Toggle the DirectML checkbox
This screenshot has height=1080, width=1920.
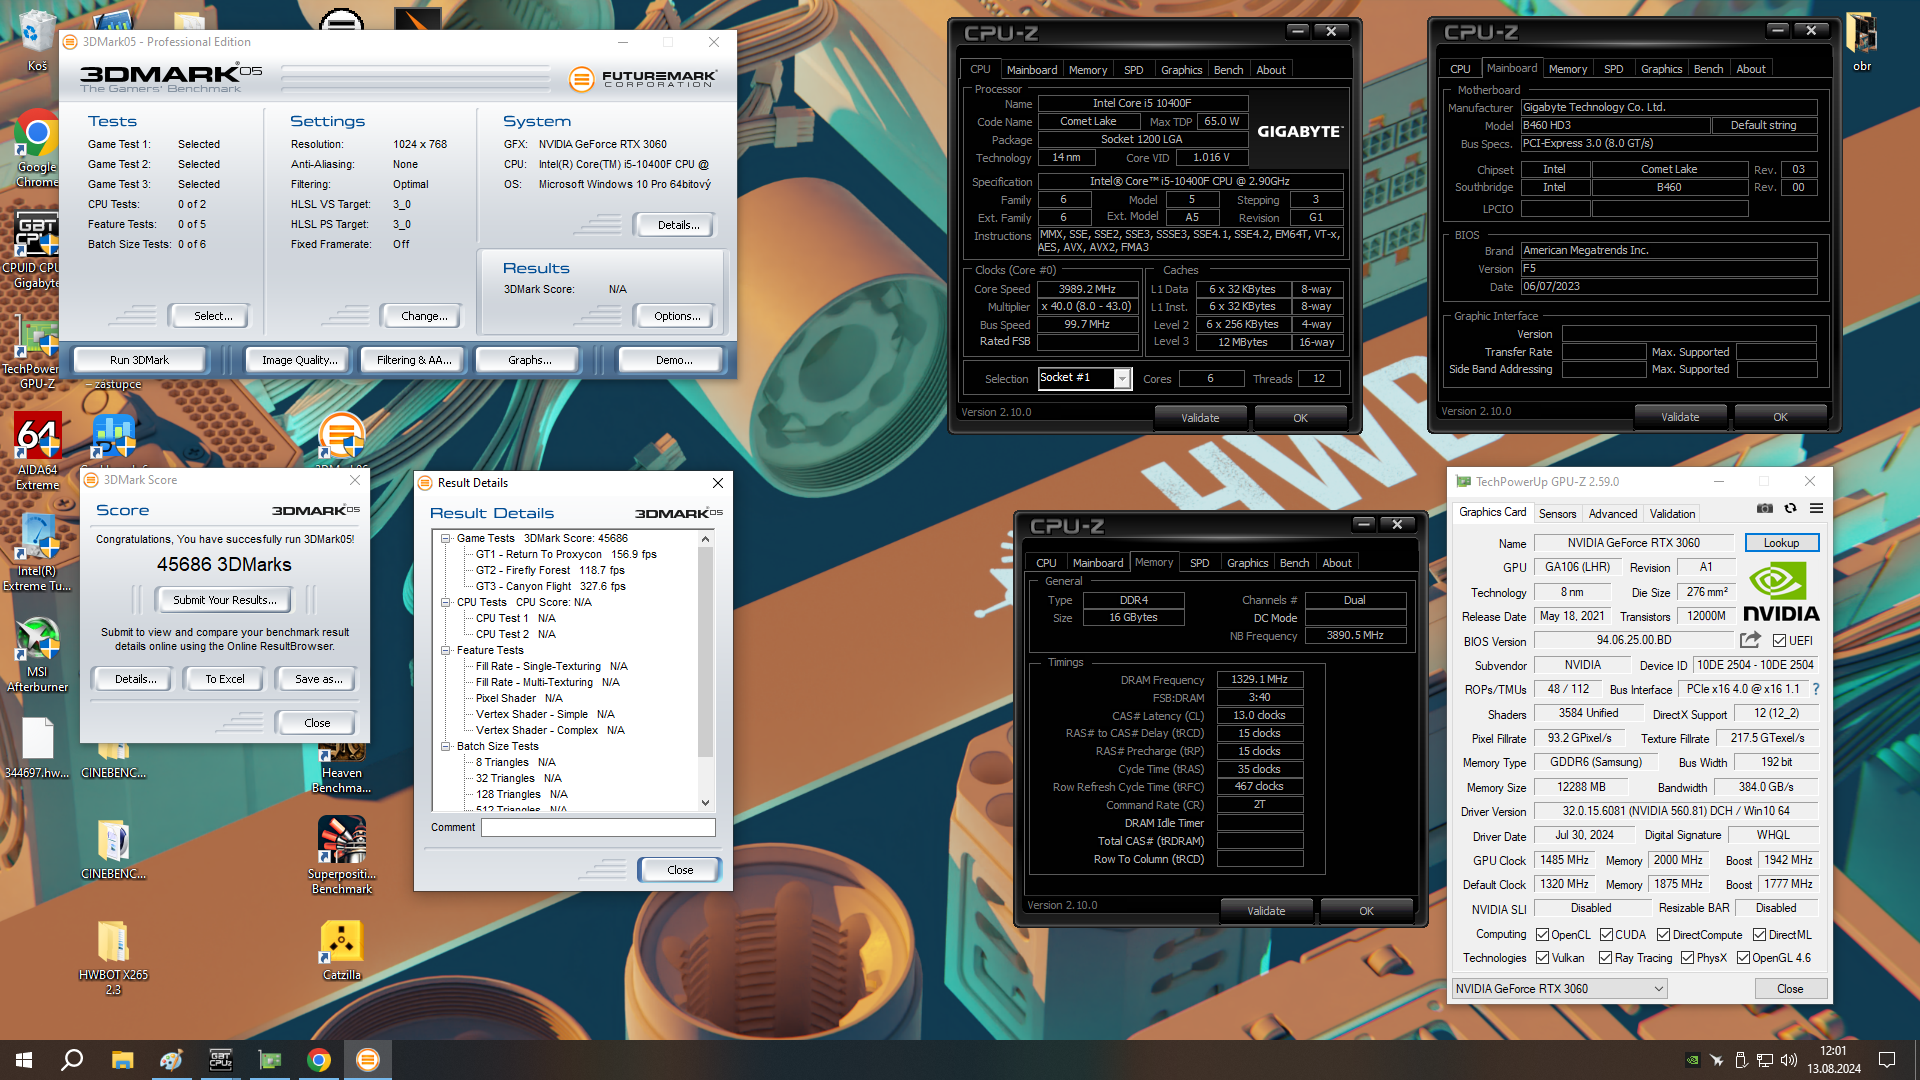[x=1760, y=935]
